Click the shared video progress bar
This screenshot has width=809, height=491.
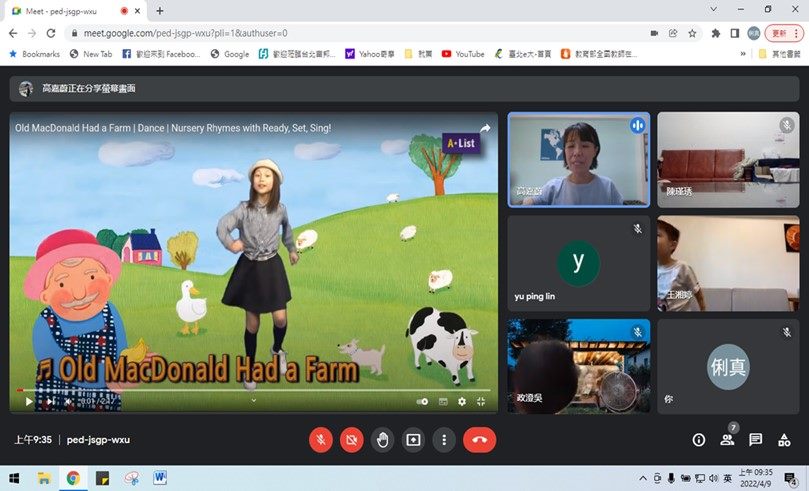tap(250, 390)
